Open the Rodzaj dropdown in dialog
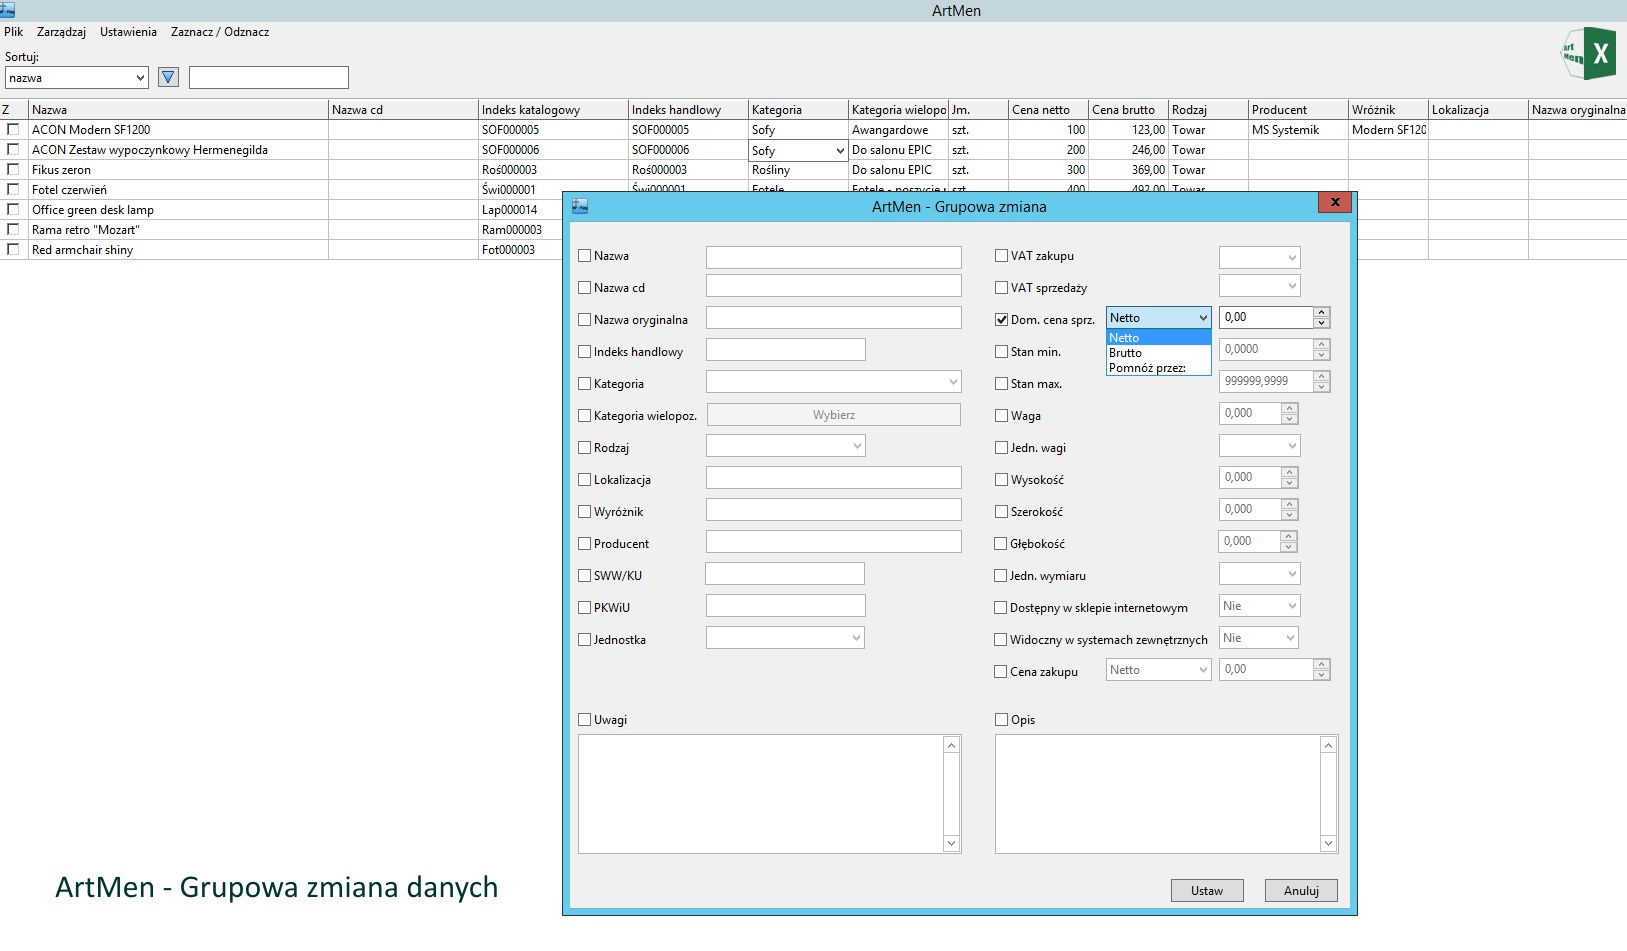The image size is (1627, 951). [x=785, y=446]
